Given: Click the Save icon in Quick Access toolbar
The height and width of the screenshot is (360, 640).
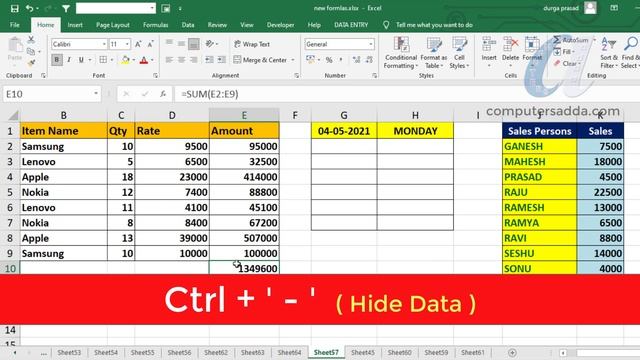Looking at the screenshot, I should (x=15, y=8).
